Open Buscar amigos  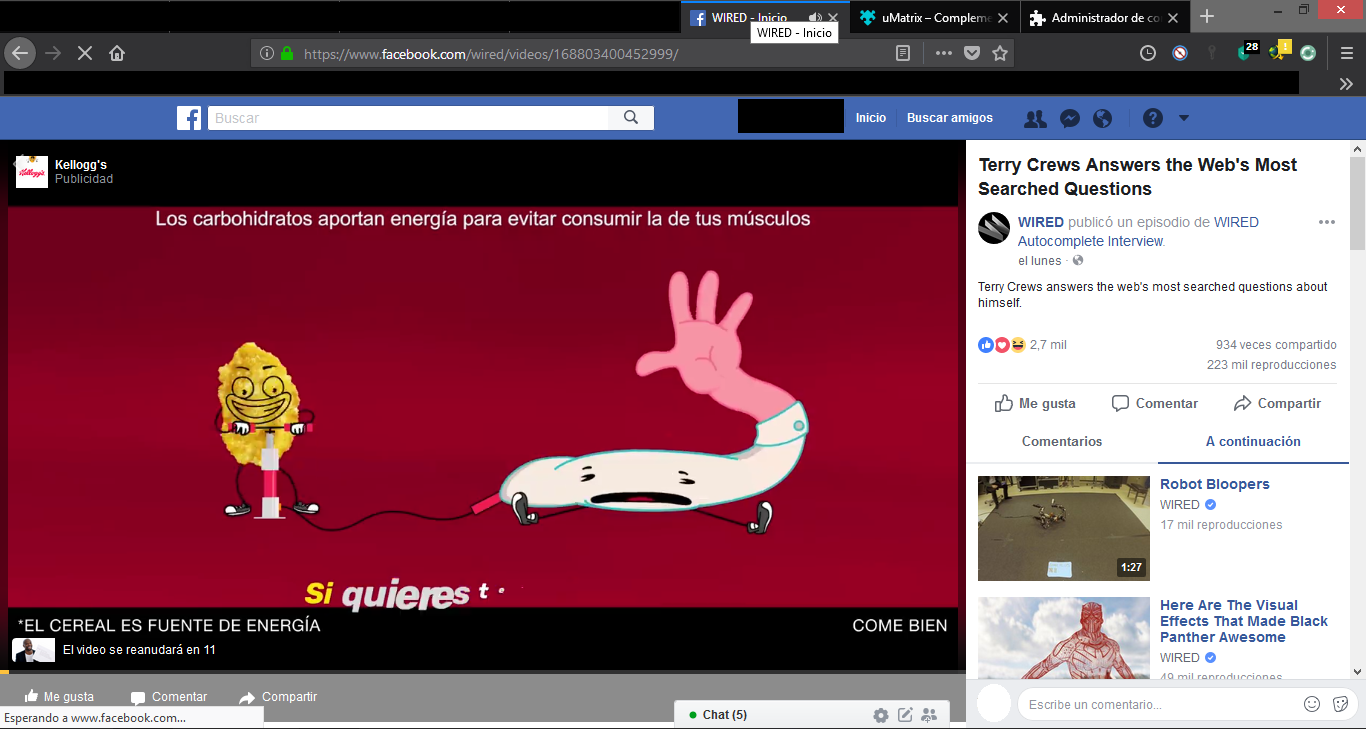point(950,118)
